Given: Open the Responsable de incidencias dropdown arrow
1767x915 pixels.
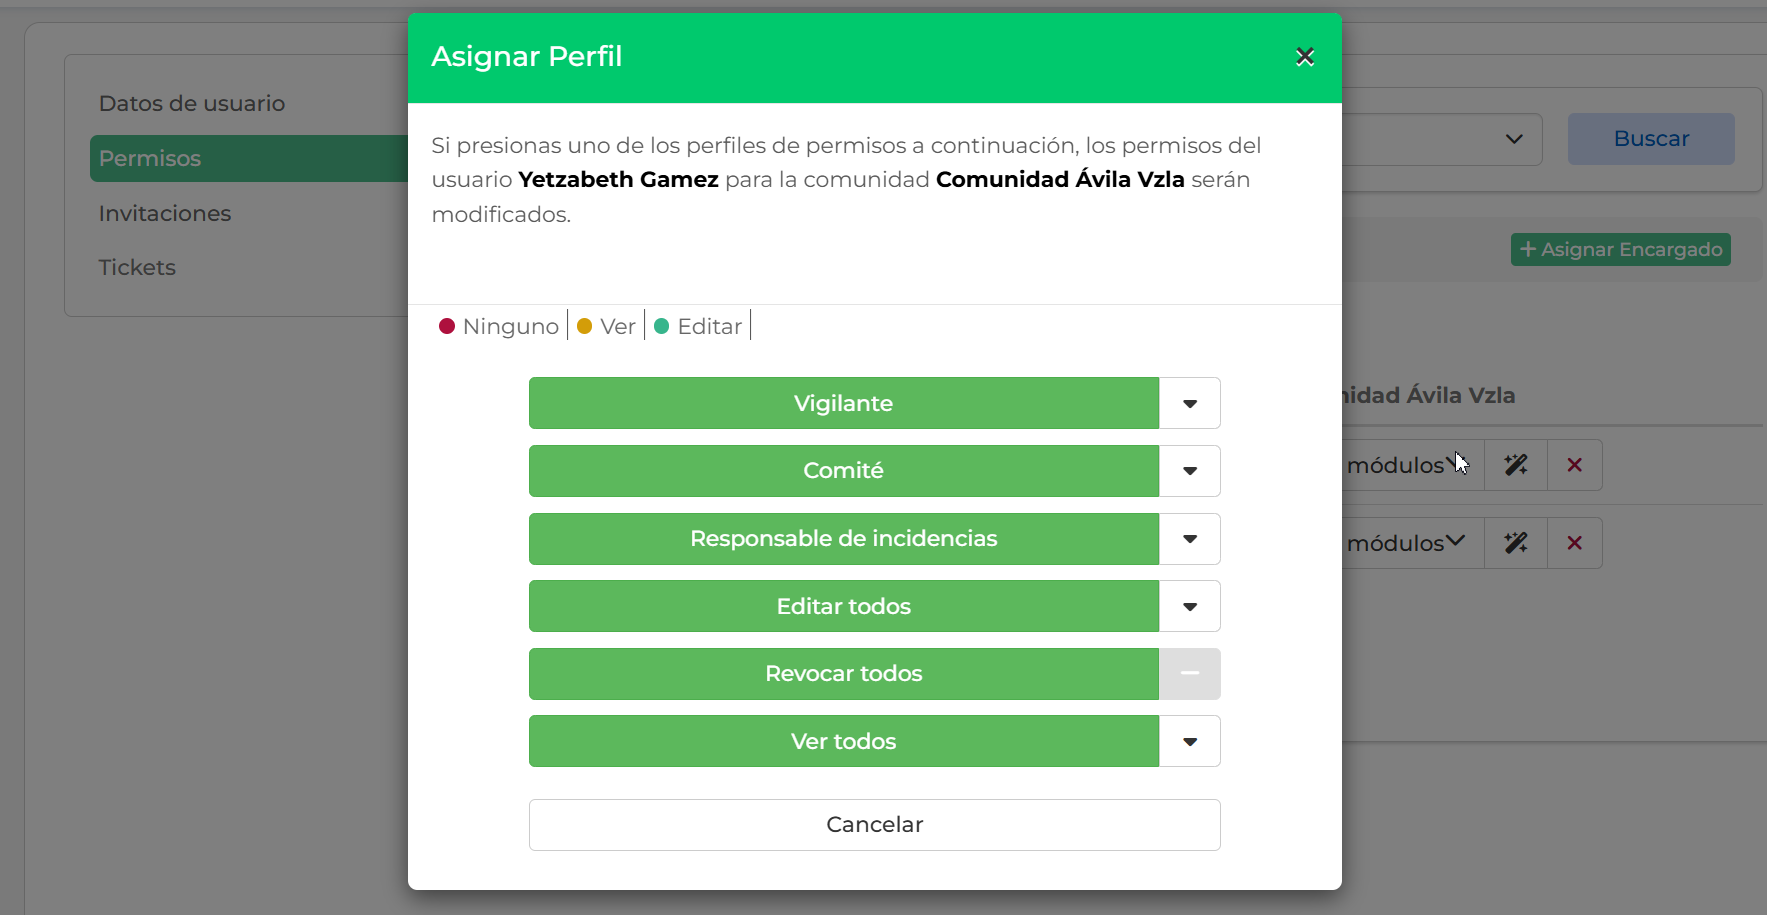Looking at the screenshot, I should (x=1190, y=539).
